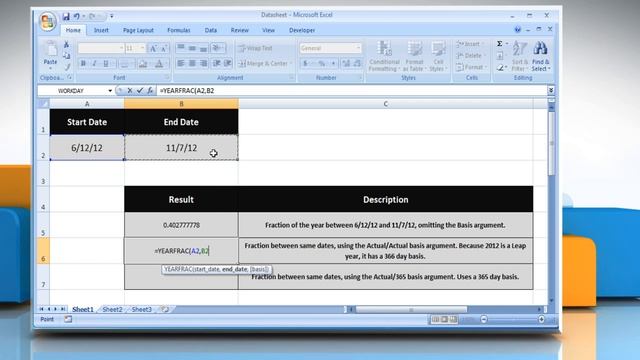Confirm formula with Enter checkmark button
640x360 pixels.
[140, 91]
